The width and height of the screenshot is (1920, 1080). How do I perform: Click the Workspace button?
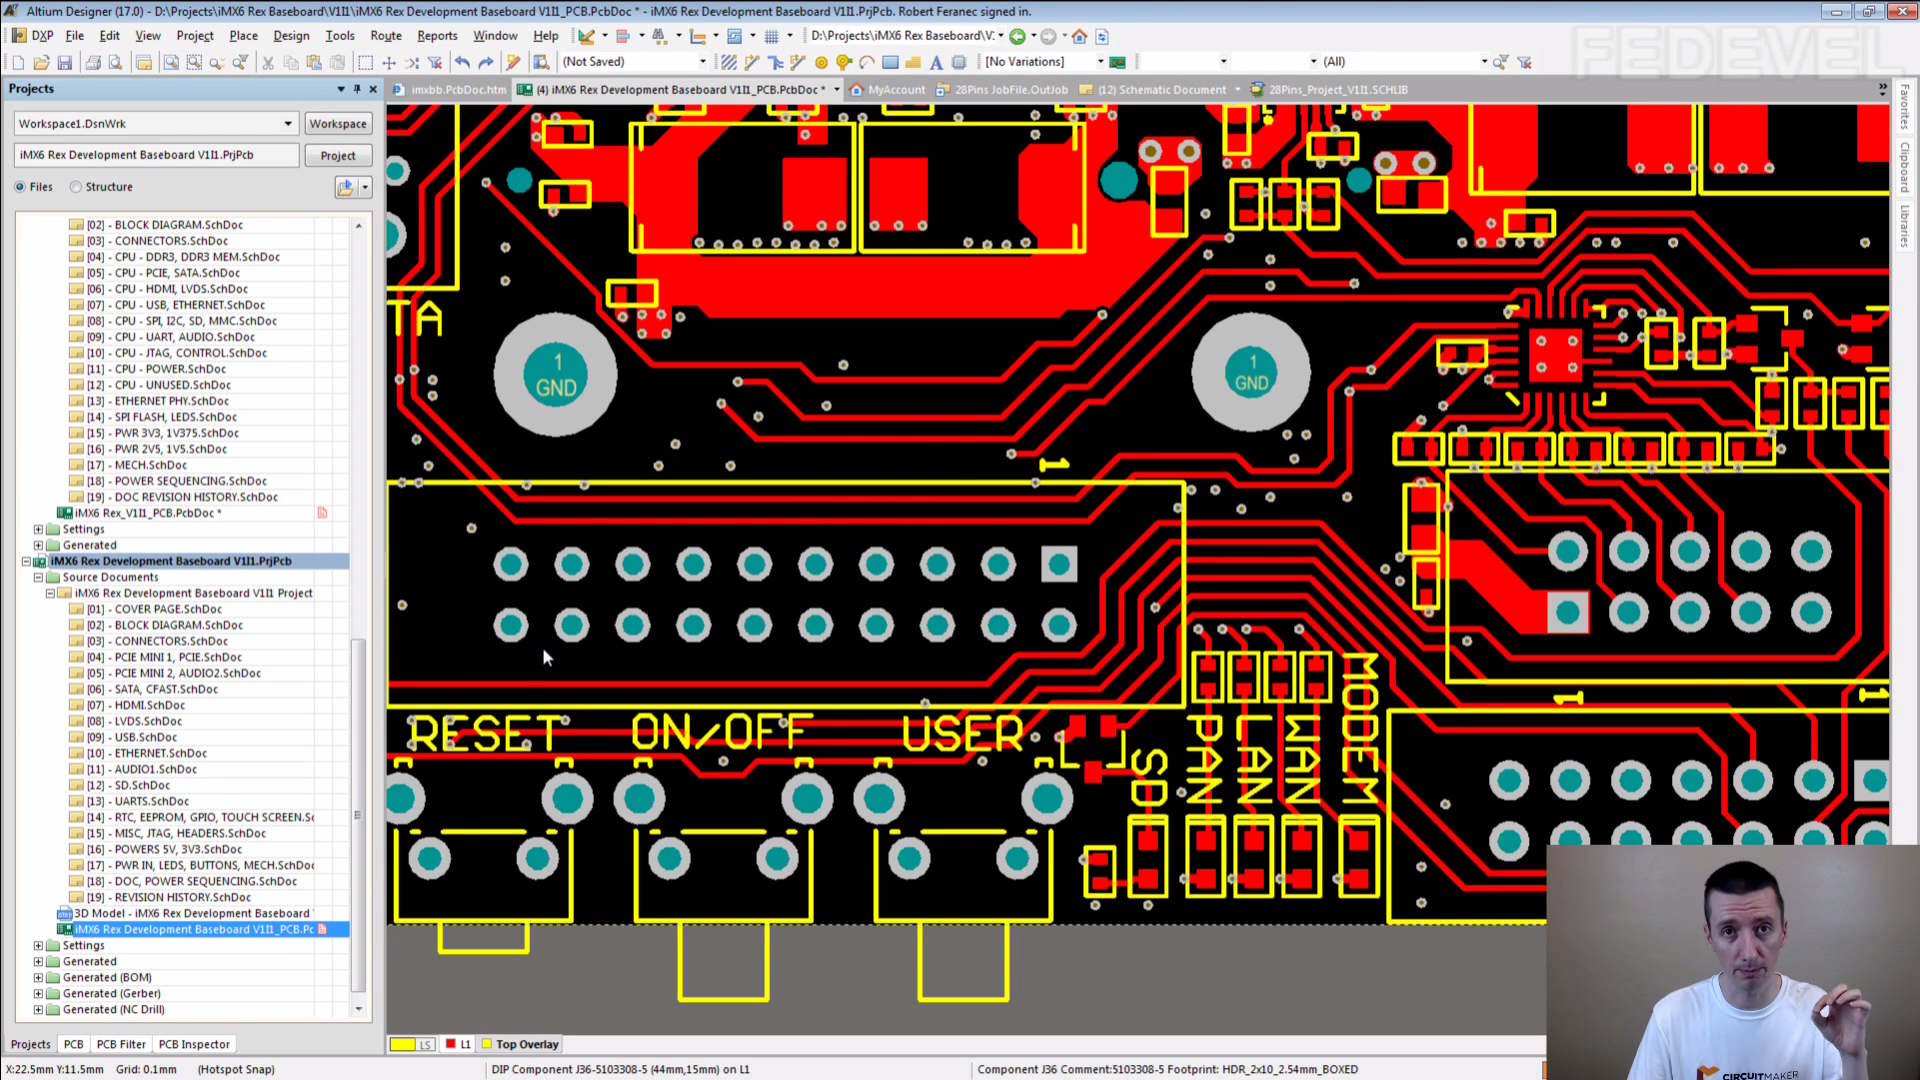337,124
